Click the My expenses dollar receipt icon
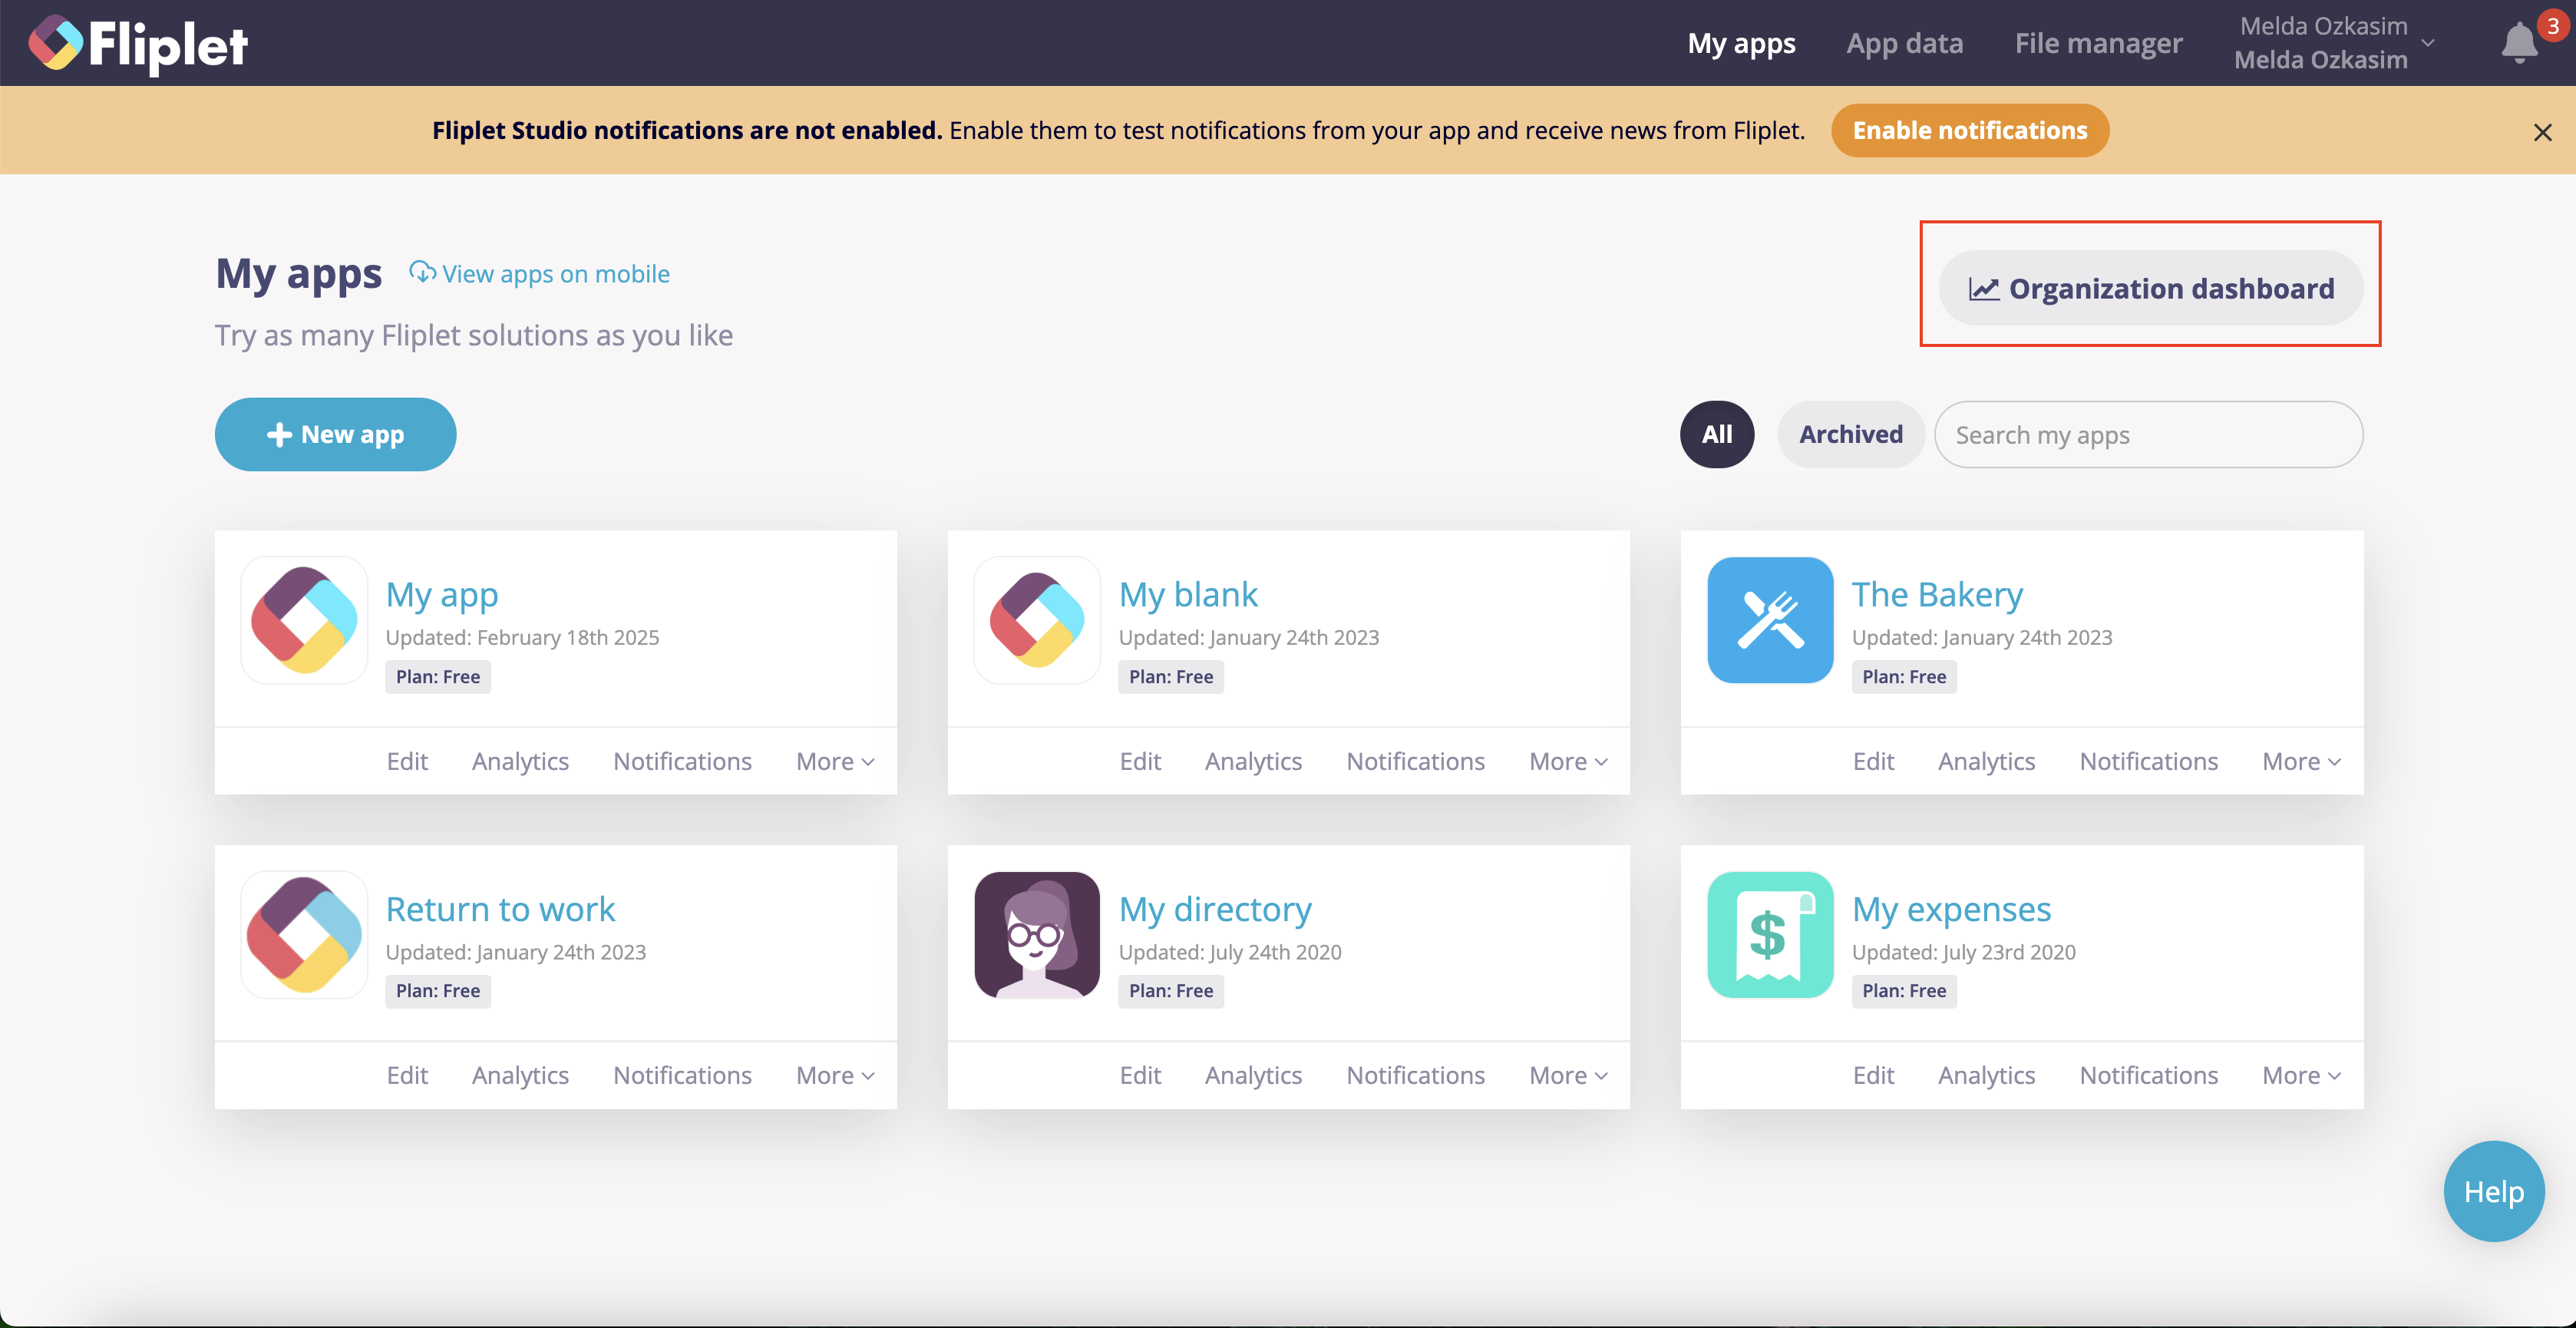 (1770, 934)
